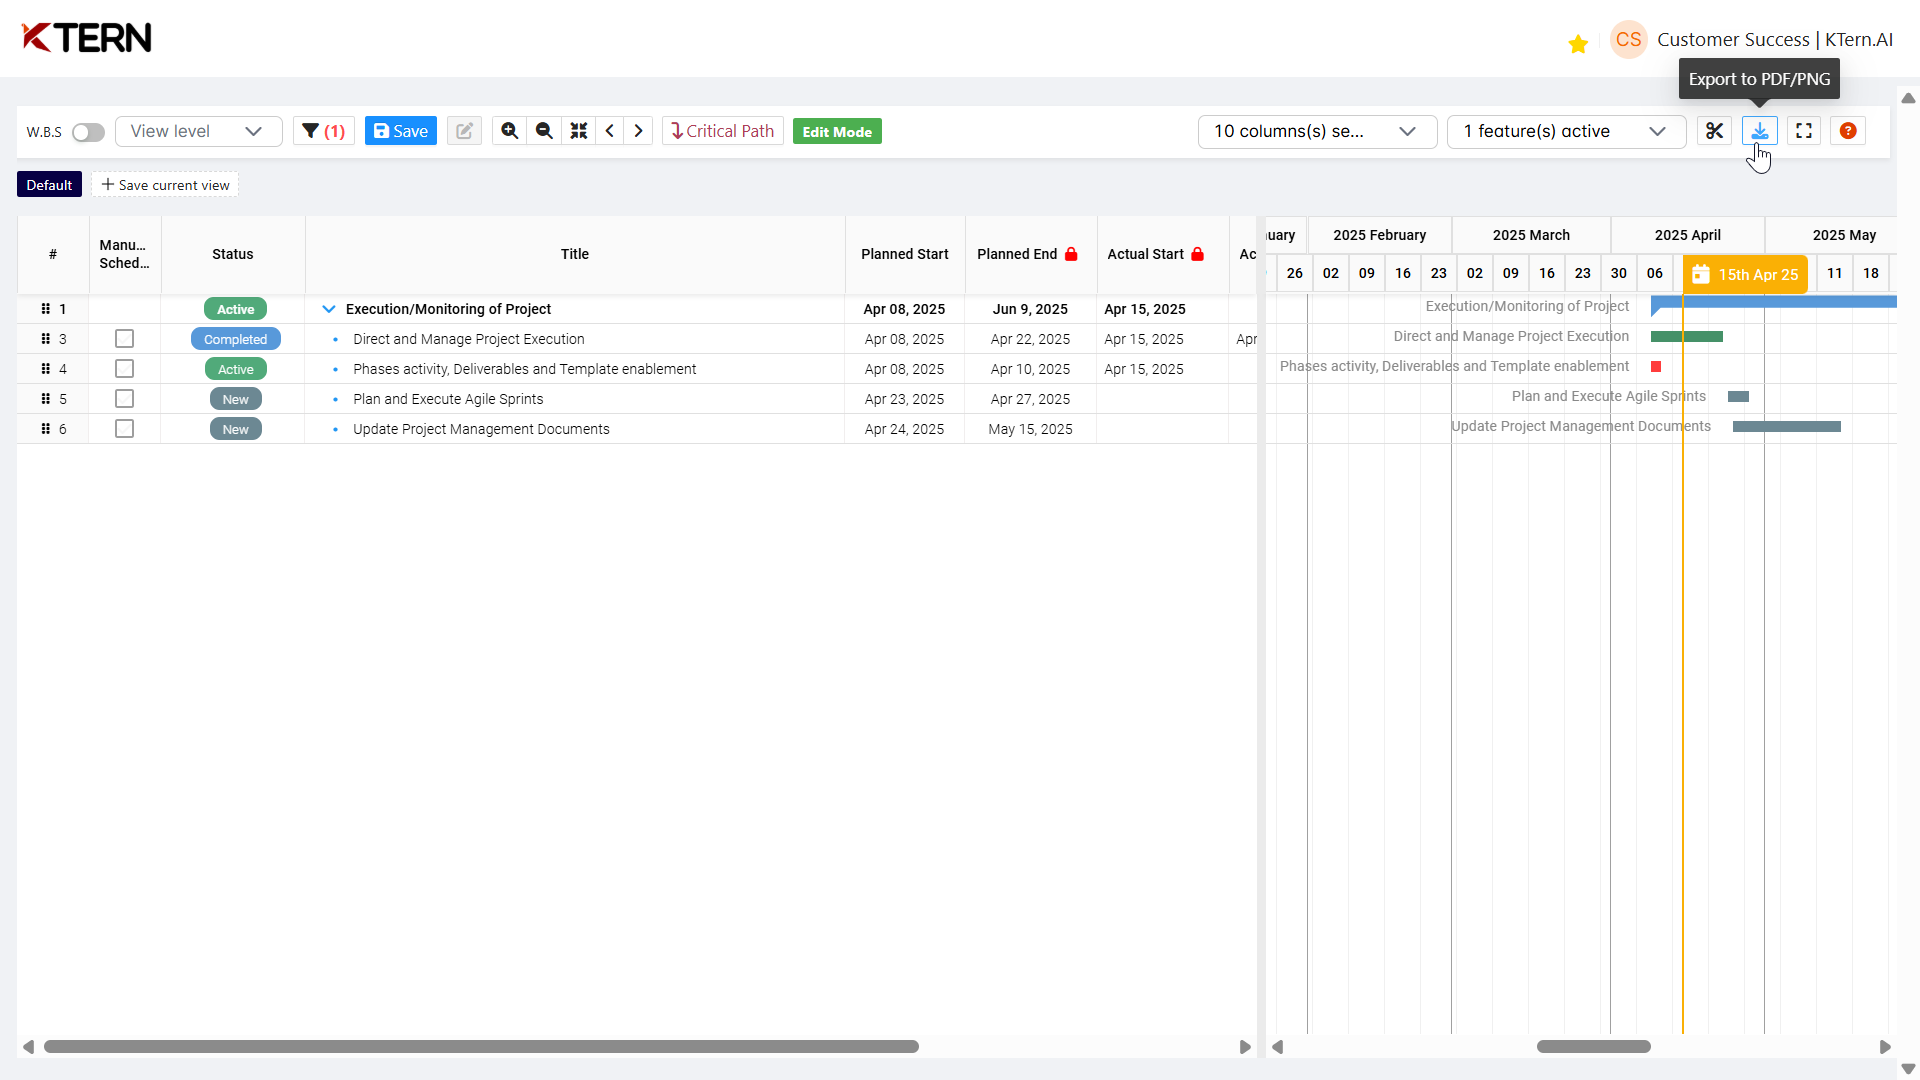This screenshot has height=1080, width=1920.
Task: Open the View level dropdown
Action: (x=198, y=131)
